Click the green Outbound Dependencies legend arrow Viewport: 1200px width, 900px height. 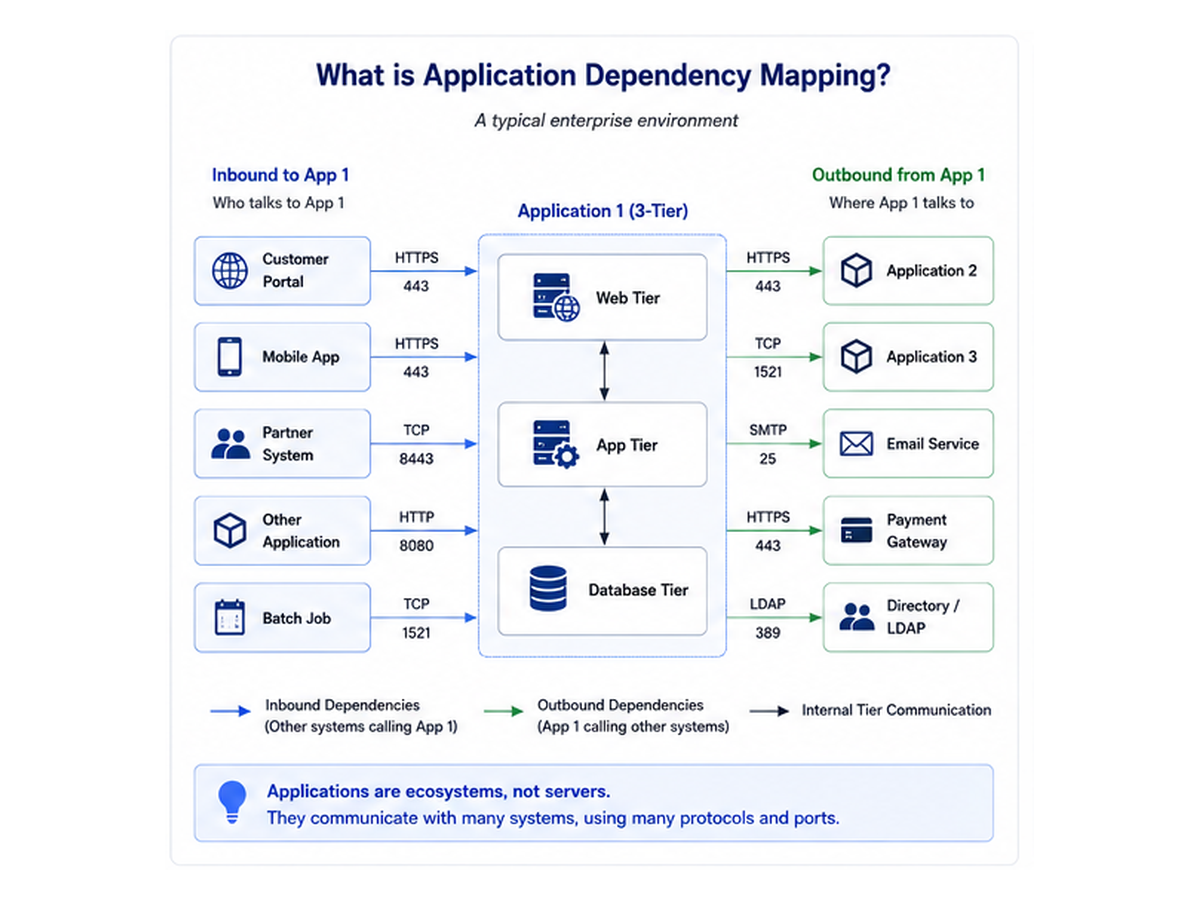pyautogui.click(x=503, y=711)
